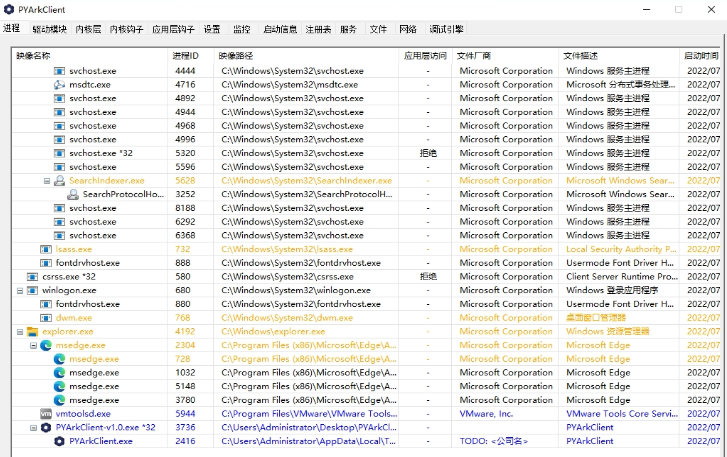Click the Edge icon of msedge.exe PID 728
727x457 pixels.
(x=59, y=359)
